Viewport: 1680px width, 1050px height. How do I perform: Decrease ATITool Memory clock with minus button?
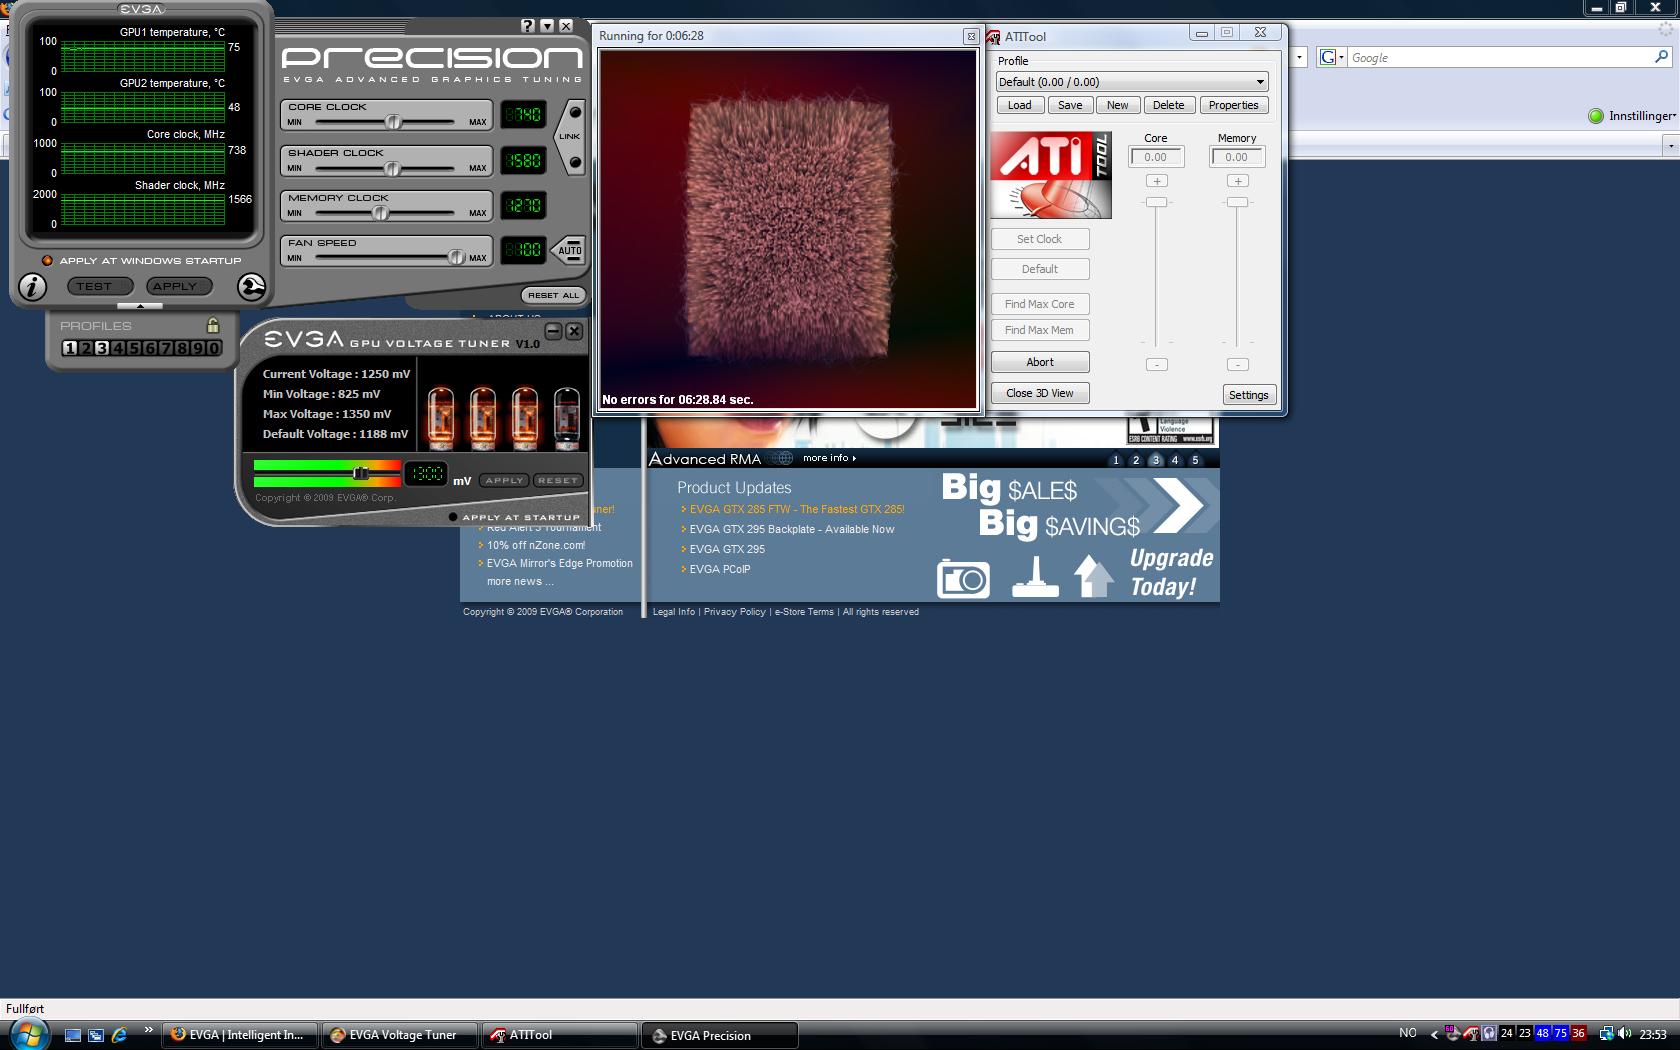click(x=1238, y=365)
